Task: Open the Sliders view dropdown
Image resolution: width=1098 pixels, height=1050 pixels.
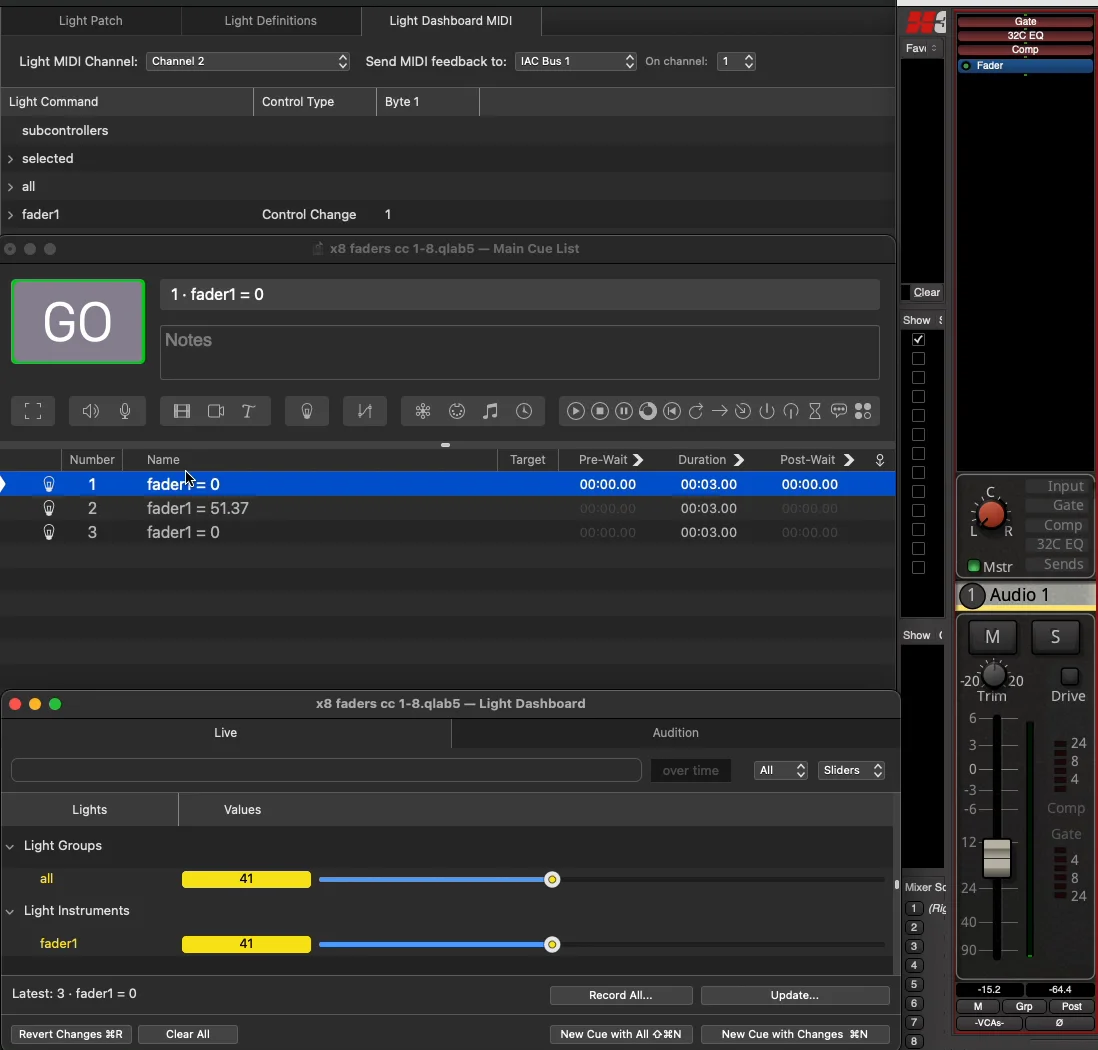Action: point(851,770)
